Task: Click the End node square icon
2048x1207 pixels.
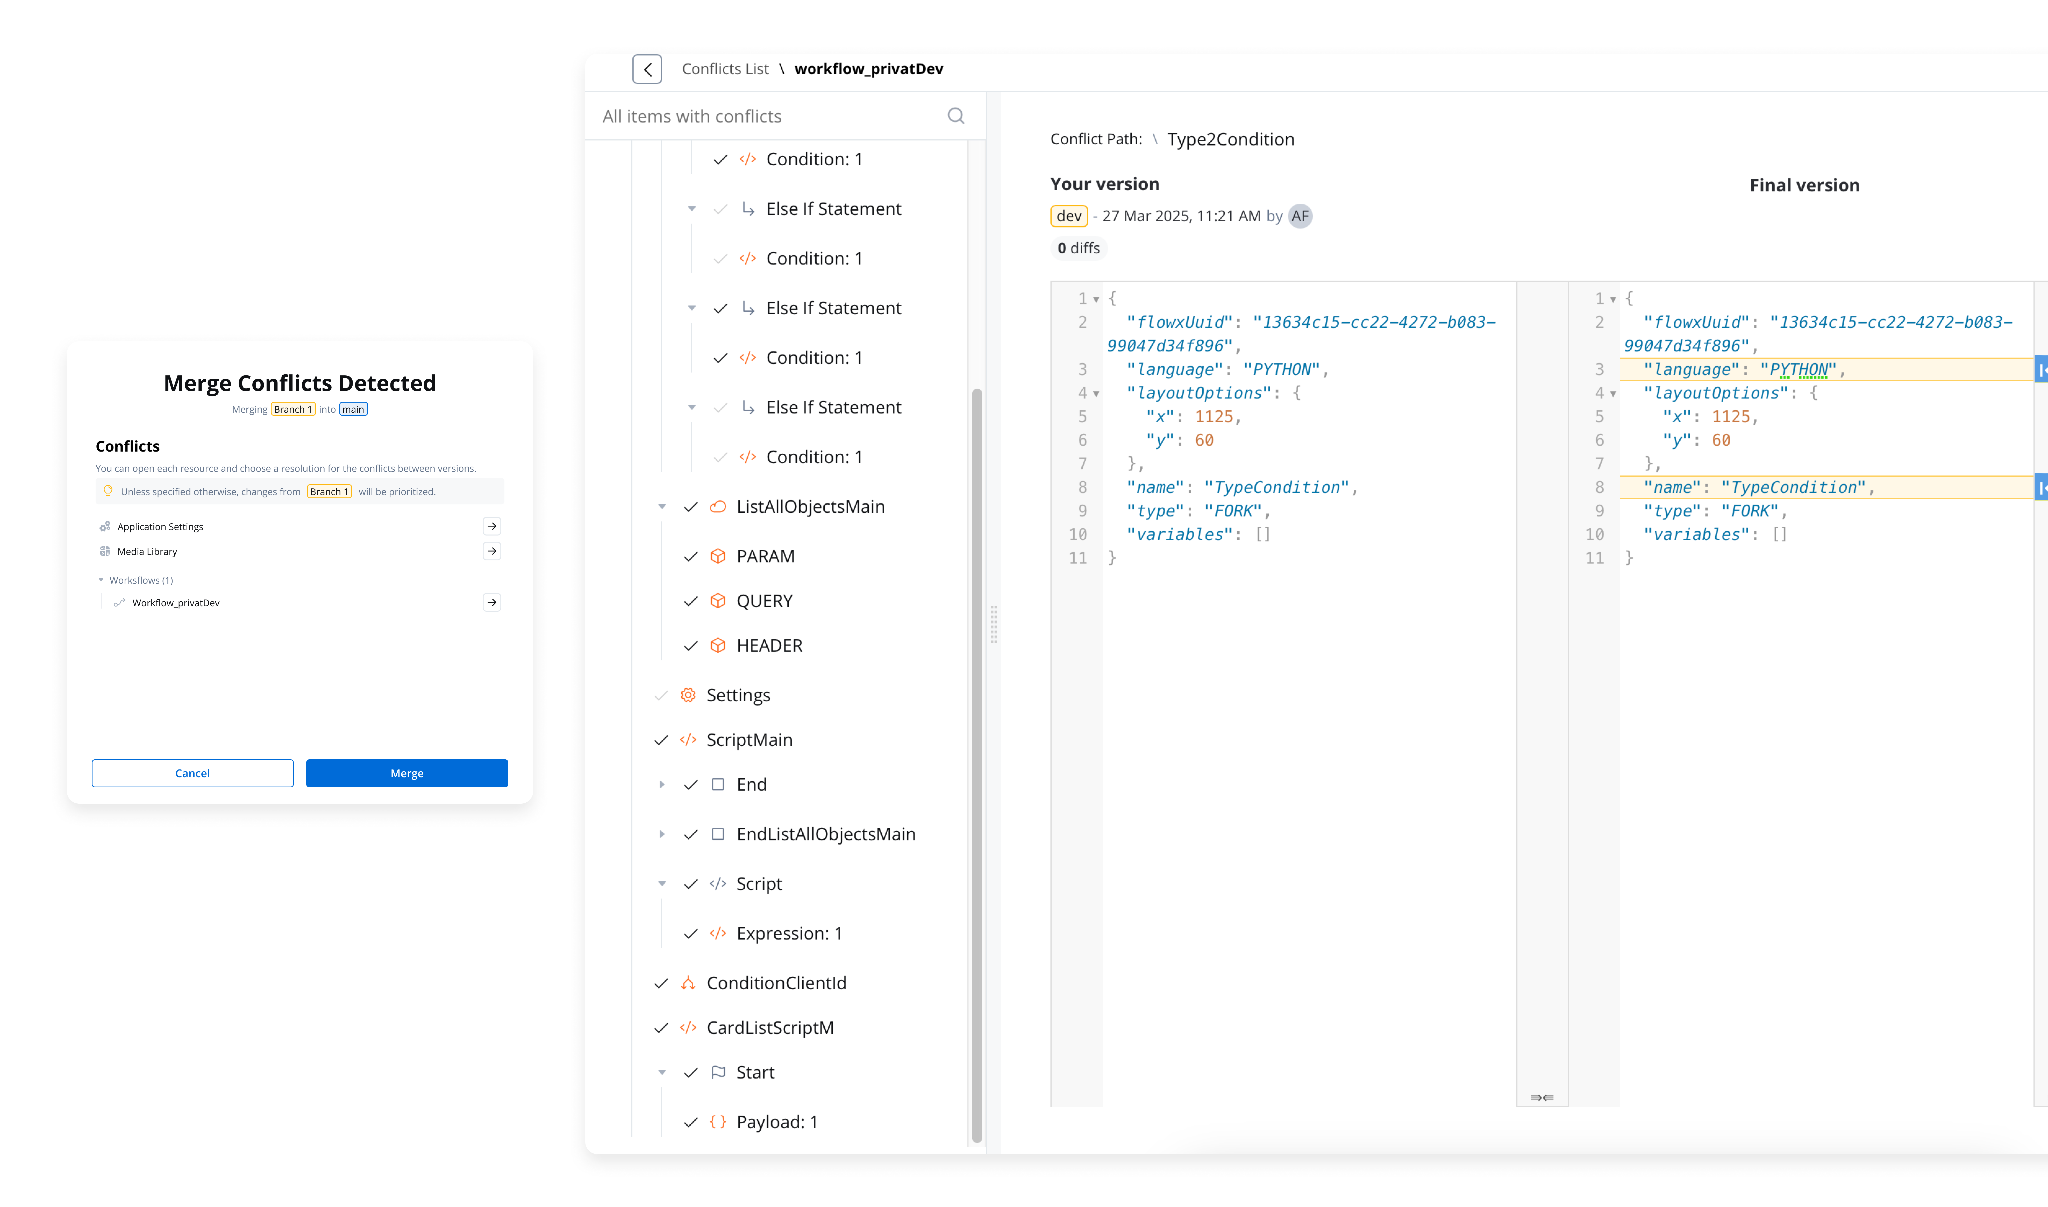Action: click(x=718, y=785)
